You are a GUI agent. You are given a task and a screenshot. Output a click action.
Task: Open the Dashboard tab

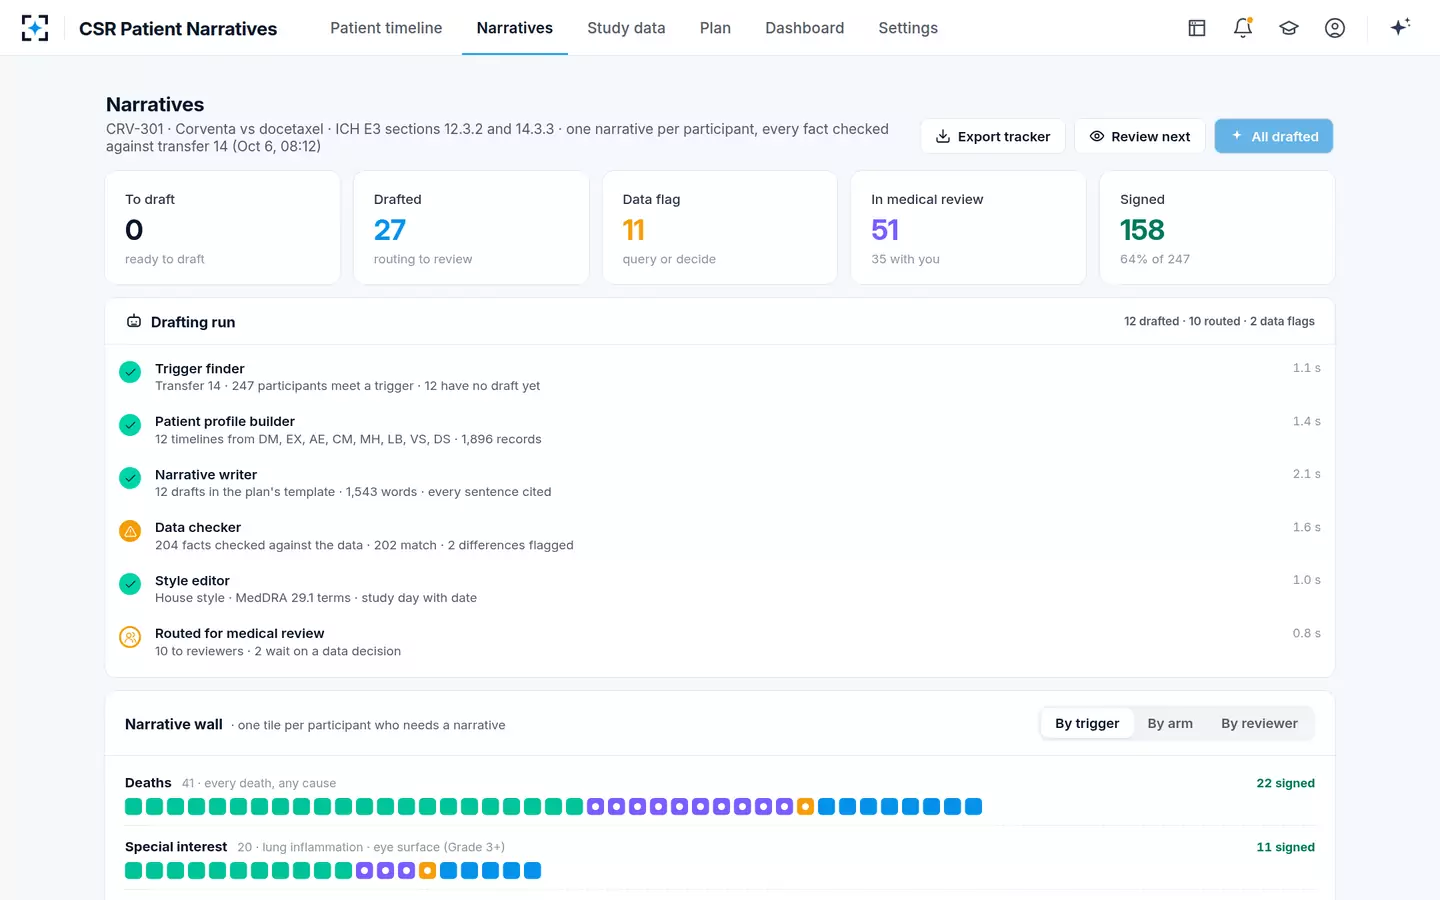tap(805, 28)
